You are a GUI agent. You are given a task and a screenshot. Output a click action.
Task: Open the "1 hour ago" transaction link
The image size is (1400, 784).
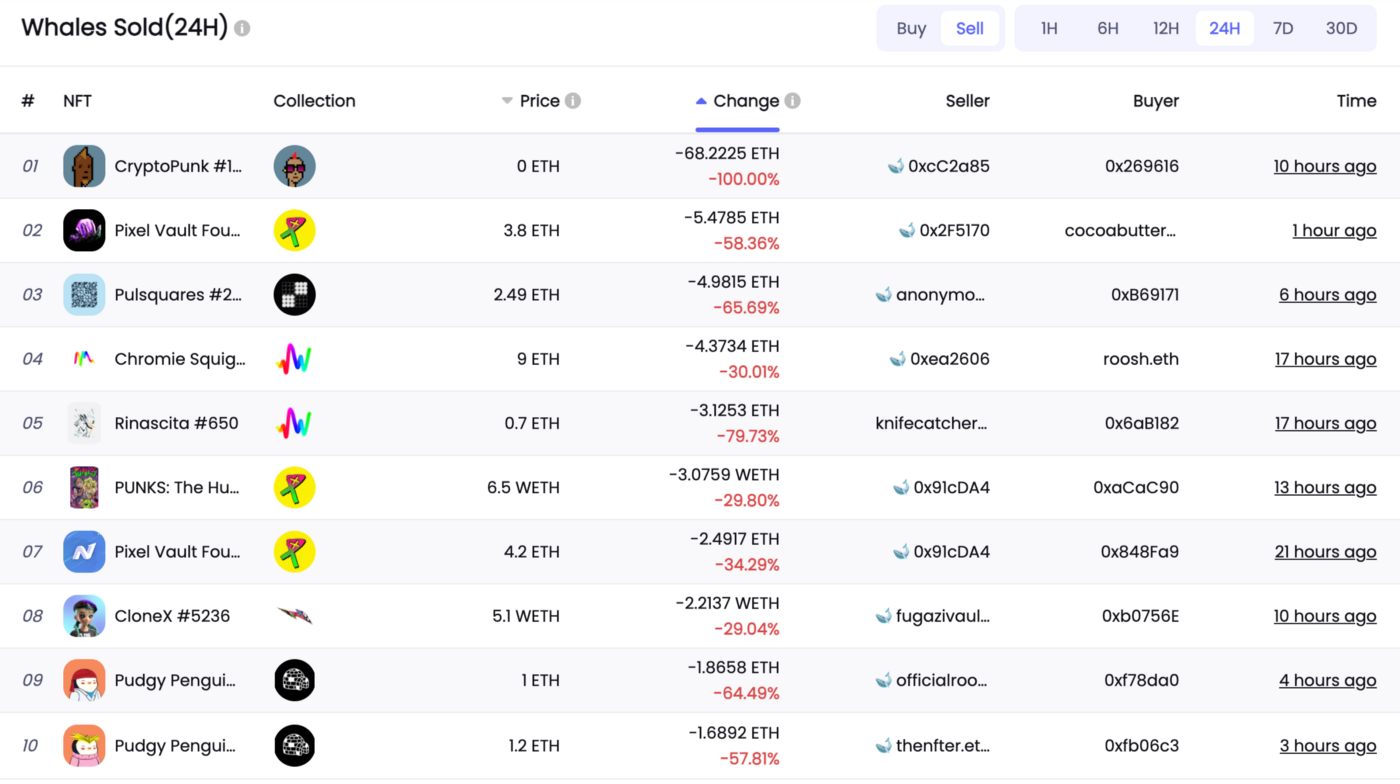pyautogui.click(x=1334, y=230)
